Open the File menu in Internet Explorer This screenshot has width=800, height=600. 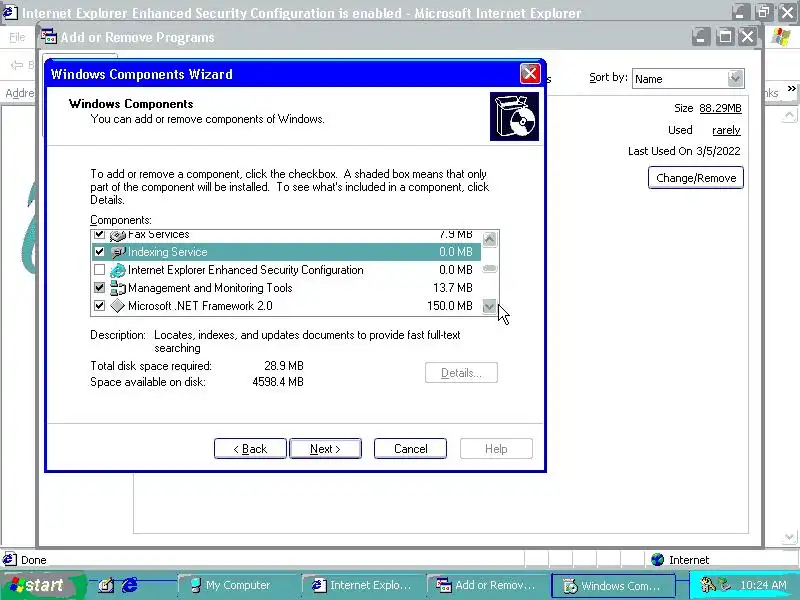[x=17, y=37]
